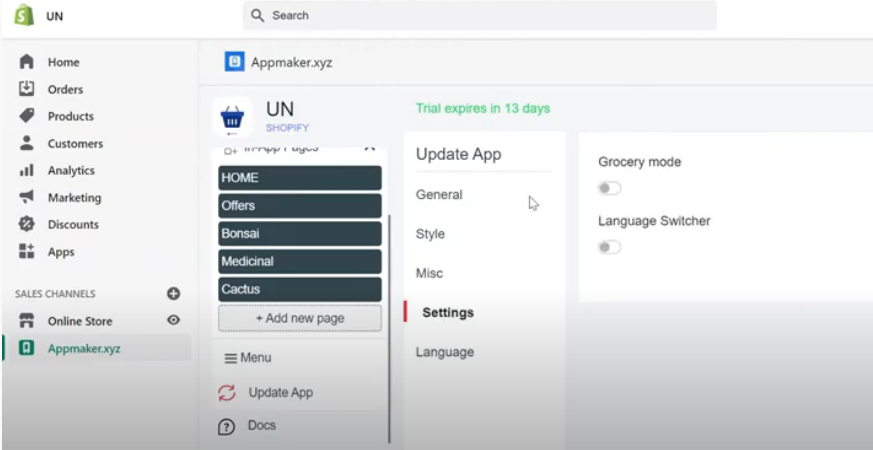Open the Misc tab
The width and height of the screenshot is (873, 450).
pyautogui.click(x=429, y=273)
